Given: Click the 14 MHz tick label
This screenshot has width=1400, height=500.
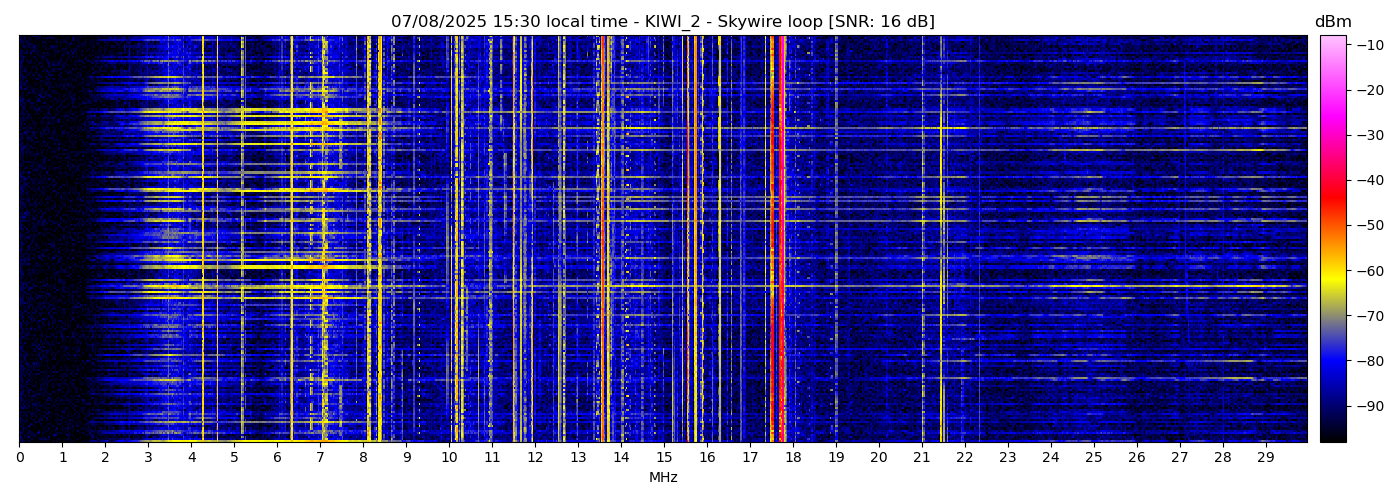Looking at the screenshot, I should click(621, 458).
